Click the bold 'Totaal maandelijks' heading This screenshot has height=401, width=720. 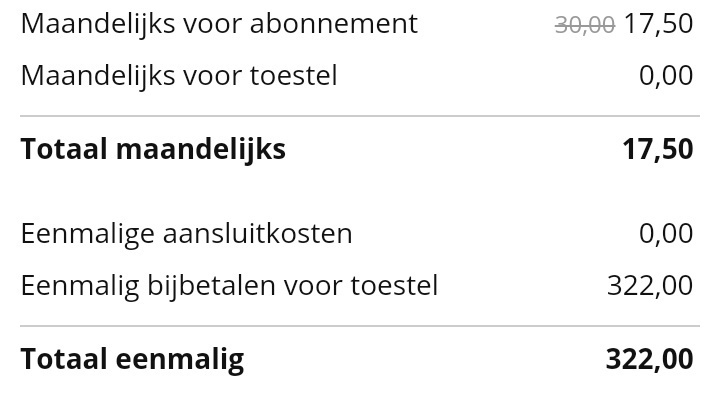click(x=153, y=149)
